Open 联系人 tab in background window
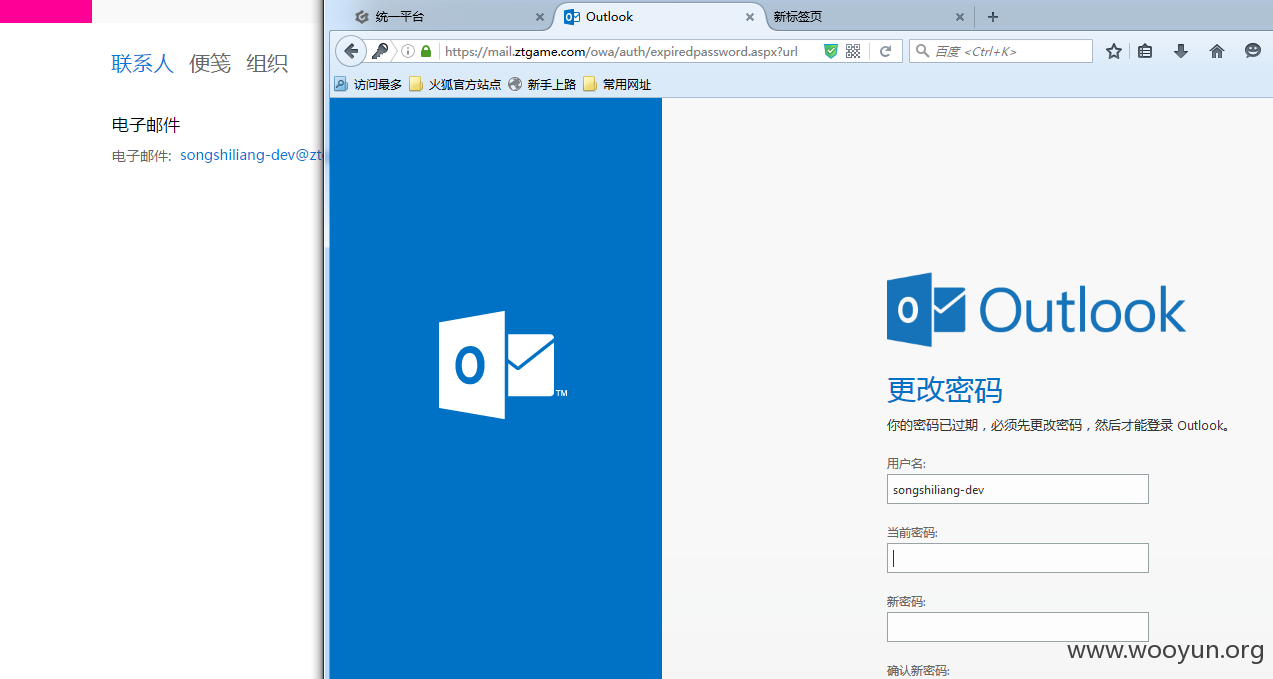This screenshot has height=679, width=1273. point(142,64)
